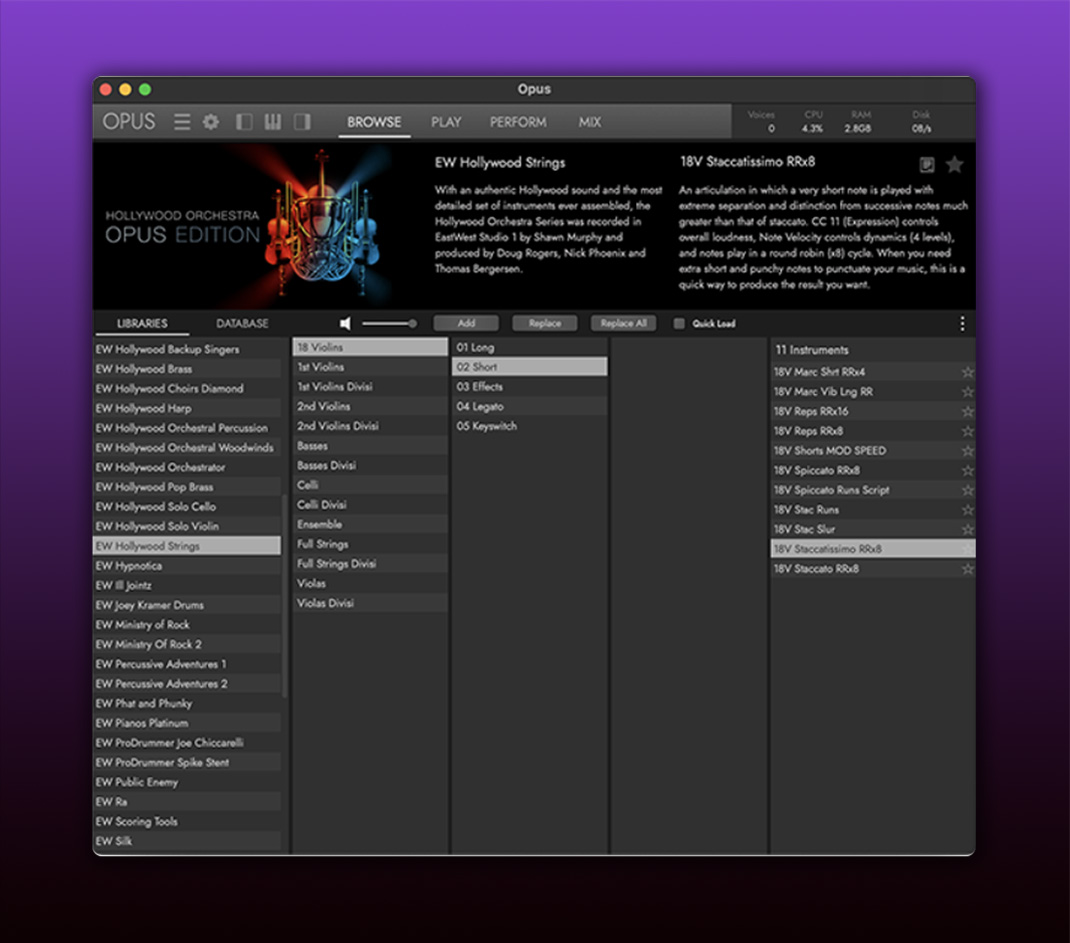This screenshot has width=1070, height=943.
Task: Select the 18V Spiccato Runs Script row
Action: [x=873, y=490]
